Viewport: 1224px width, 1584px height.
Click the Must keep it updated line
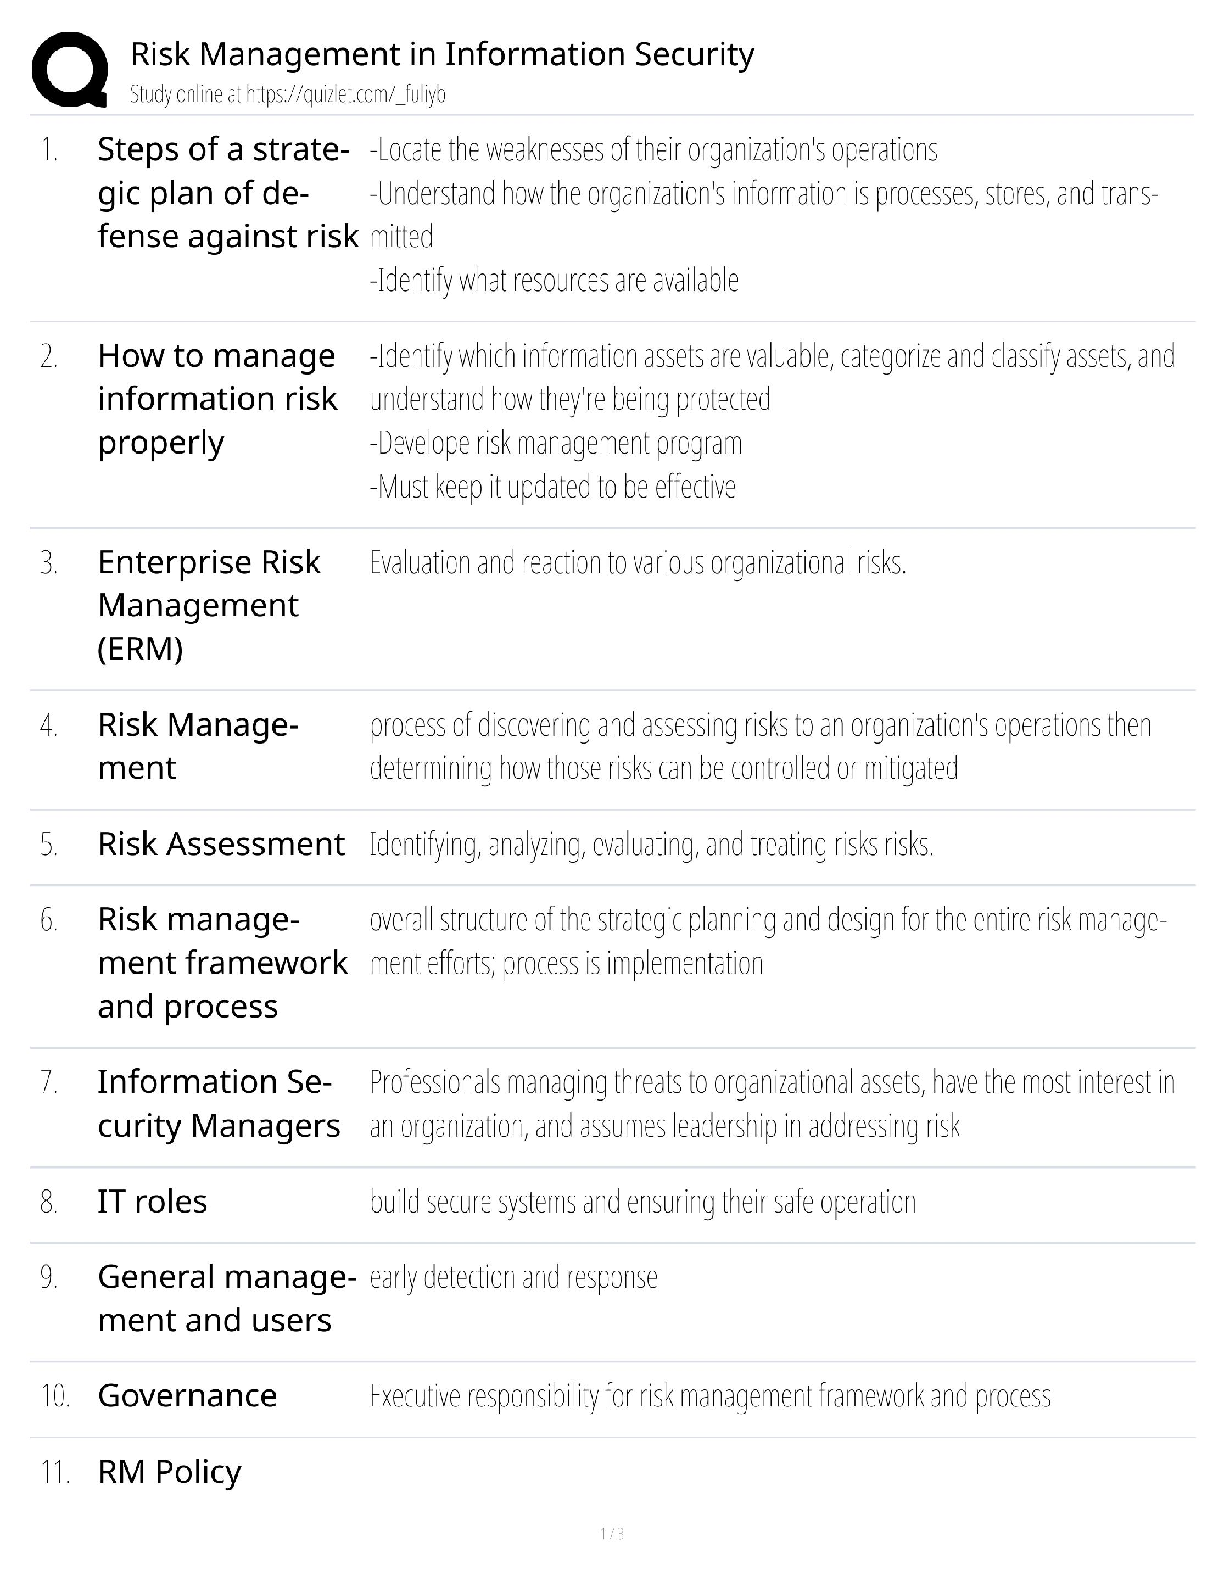point(553,487)
